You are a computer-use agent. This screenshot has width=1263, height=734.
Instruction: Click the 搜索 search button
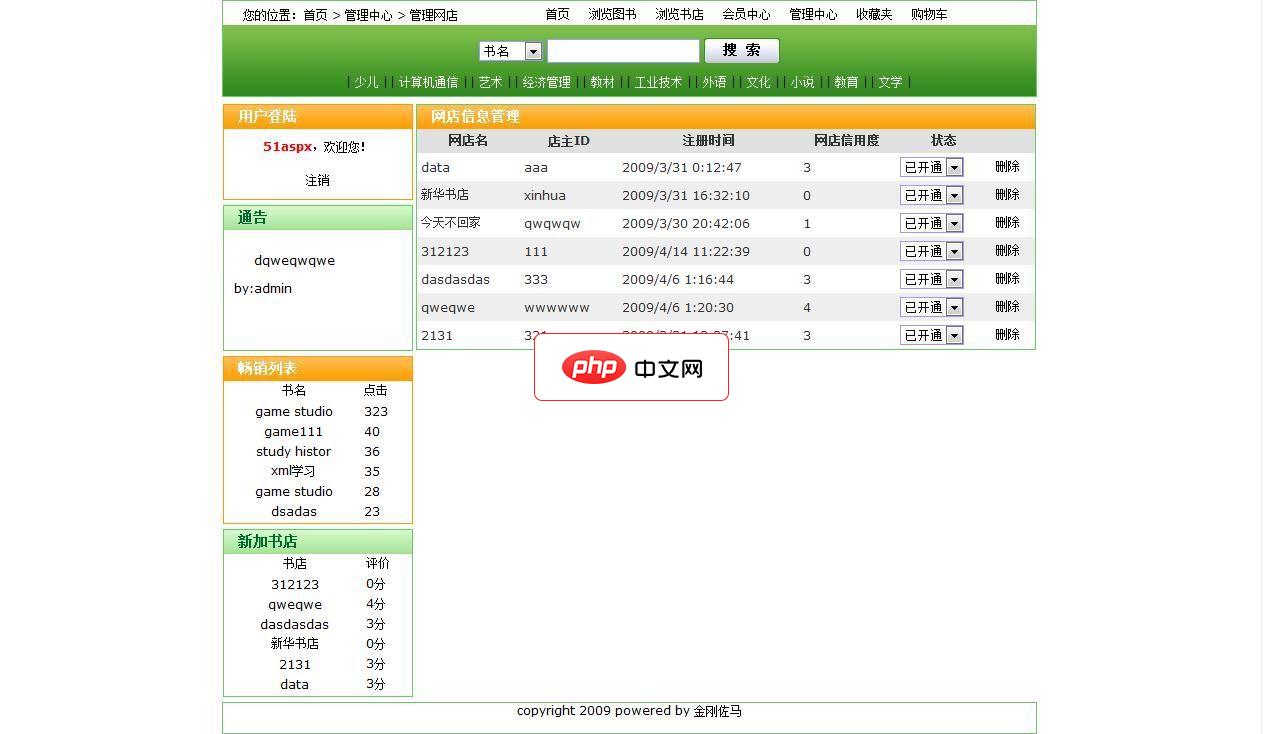point(741,50)
